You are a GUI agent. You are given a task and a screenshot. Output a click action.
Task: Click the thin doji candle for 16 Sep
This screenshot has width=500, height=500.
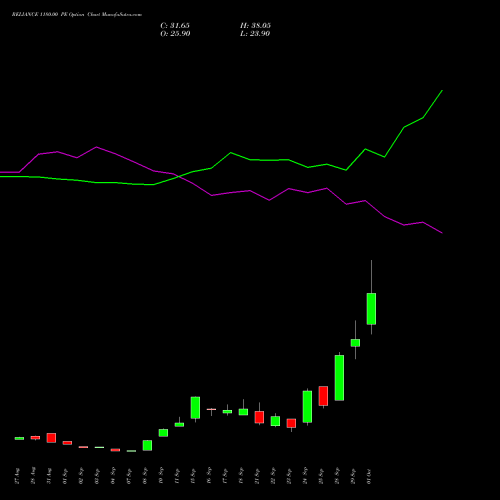click(x=211, y=409)
